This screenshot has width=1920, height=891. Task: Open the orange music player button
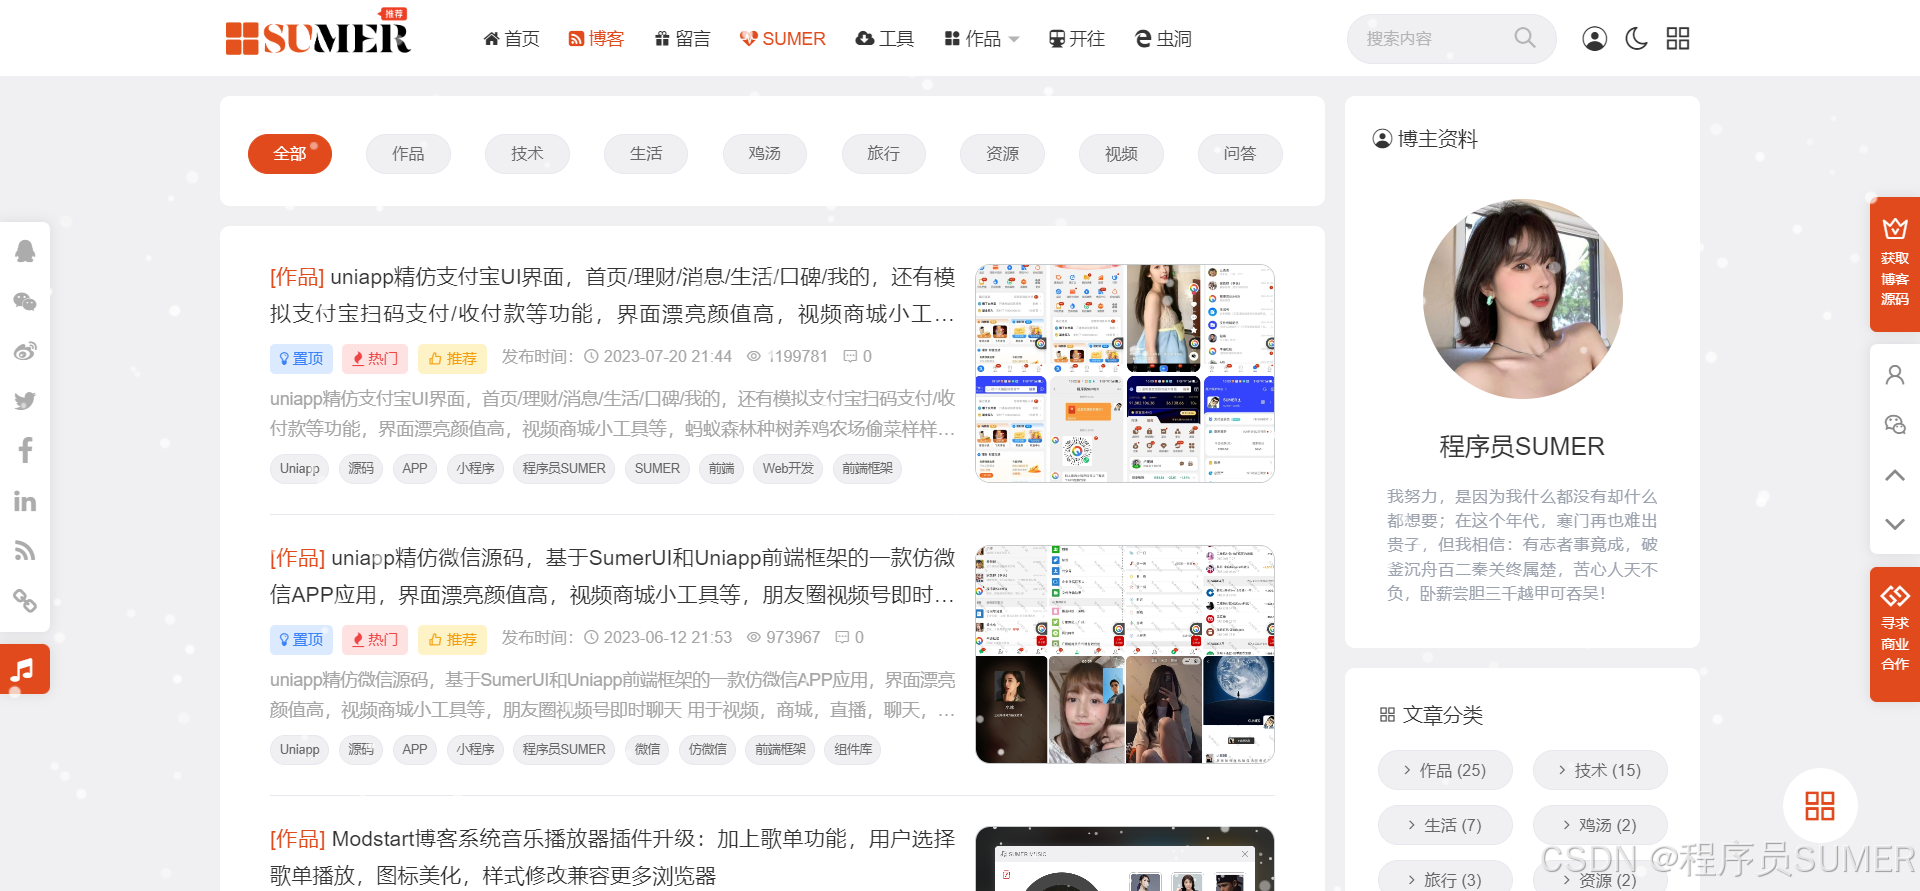click(x=25, y=669)
